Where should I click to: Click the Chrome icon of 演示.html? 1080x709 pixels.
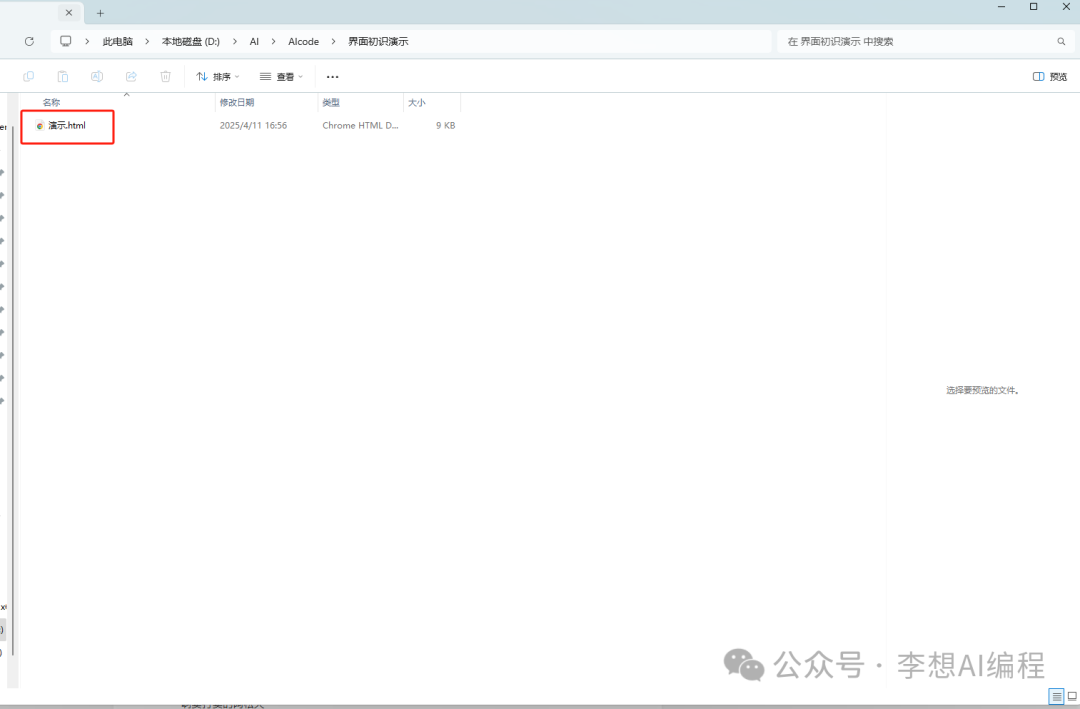[x=40, y=125]
